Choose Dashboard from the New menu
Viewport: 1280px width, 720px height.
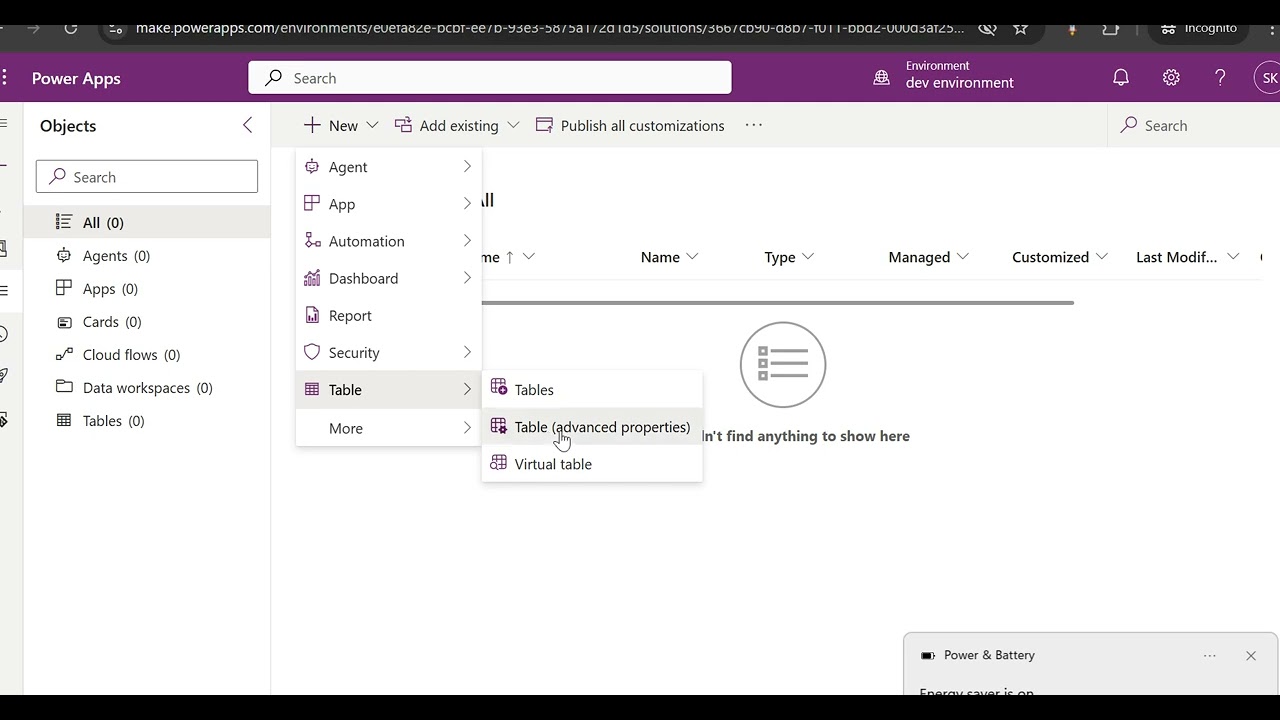tap(389, 278)
